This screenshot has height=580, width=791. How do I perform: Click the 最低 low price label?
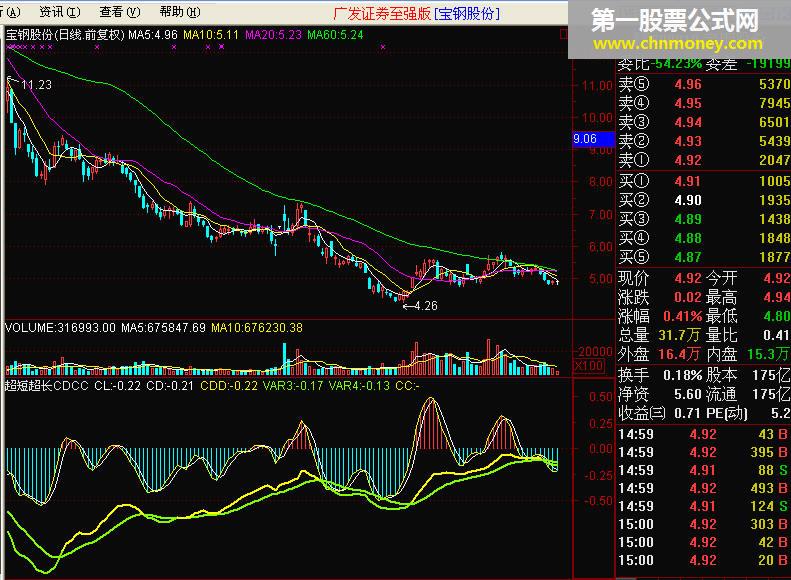(x=721, y=317)
